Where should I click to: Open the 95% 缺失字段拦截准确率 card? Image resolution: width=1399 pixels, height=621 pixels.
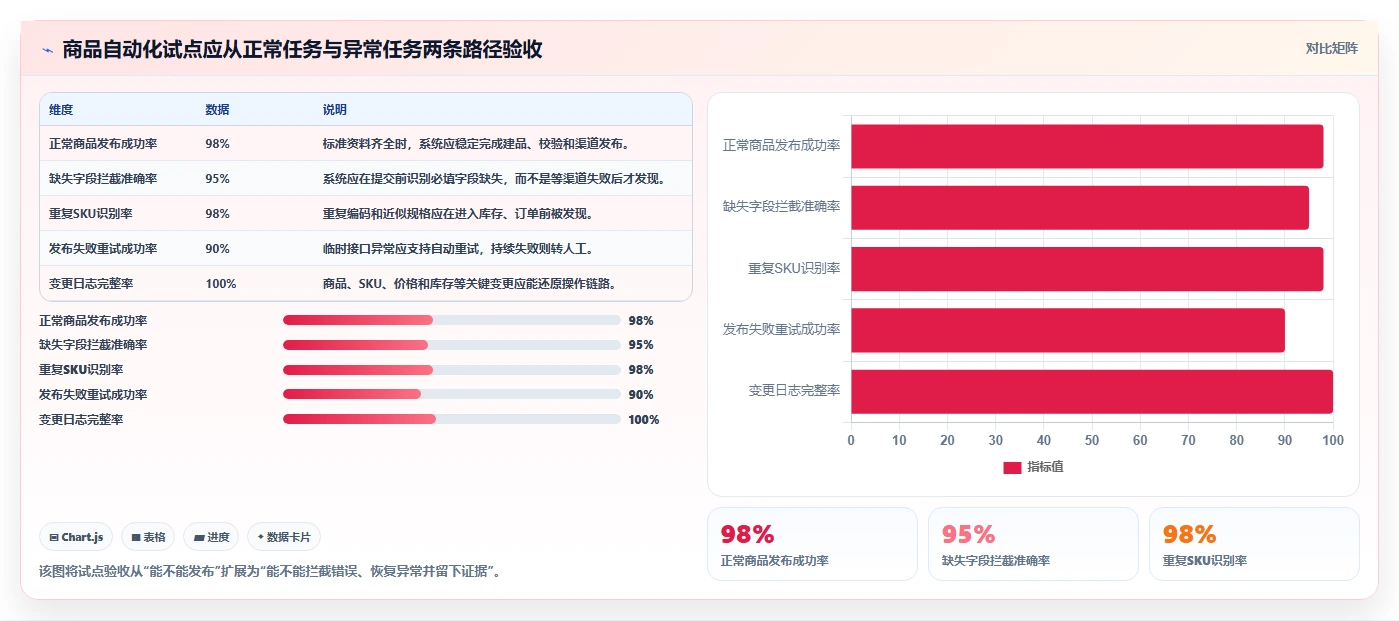1033,544
